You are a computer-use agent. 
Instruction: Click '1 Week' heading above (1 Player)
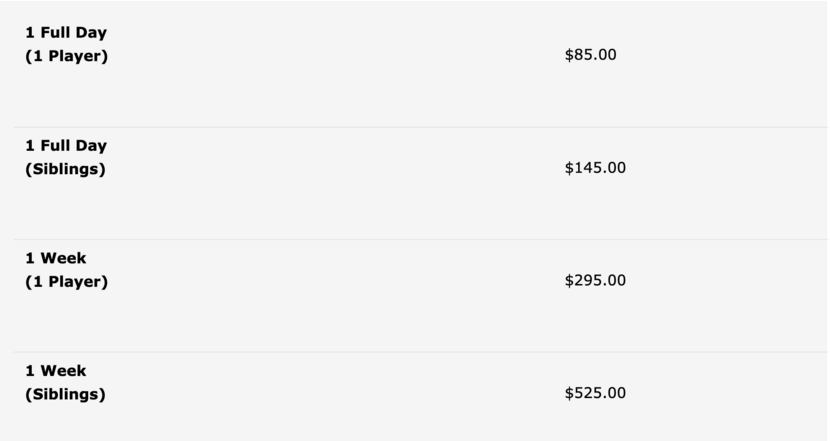[x=56, y=258]
